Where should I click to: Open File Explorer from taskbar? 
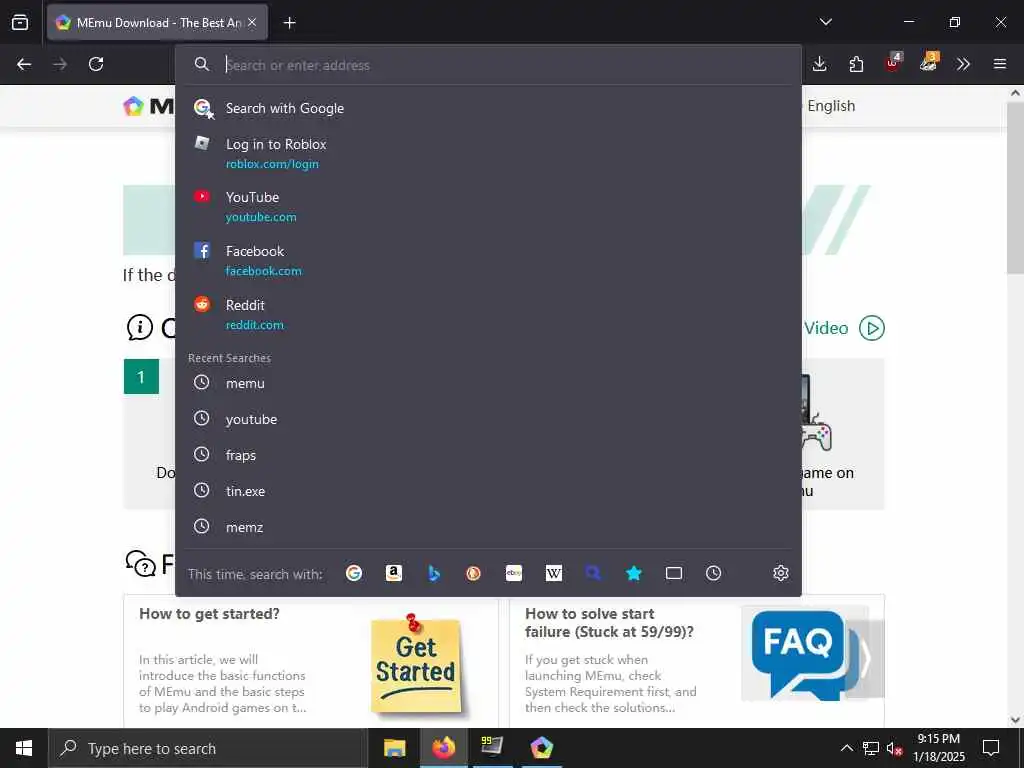point(394,748)
